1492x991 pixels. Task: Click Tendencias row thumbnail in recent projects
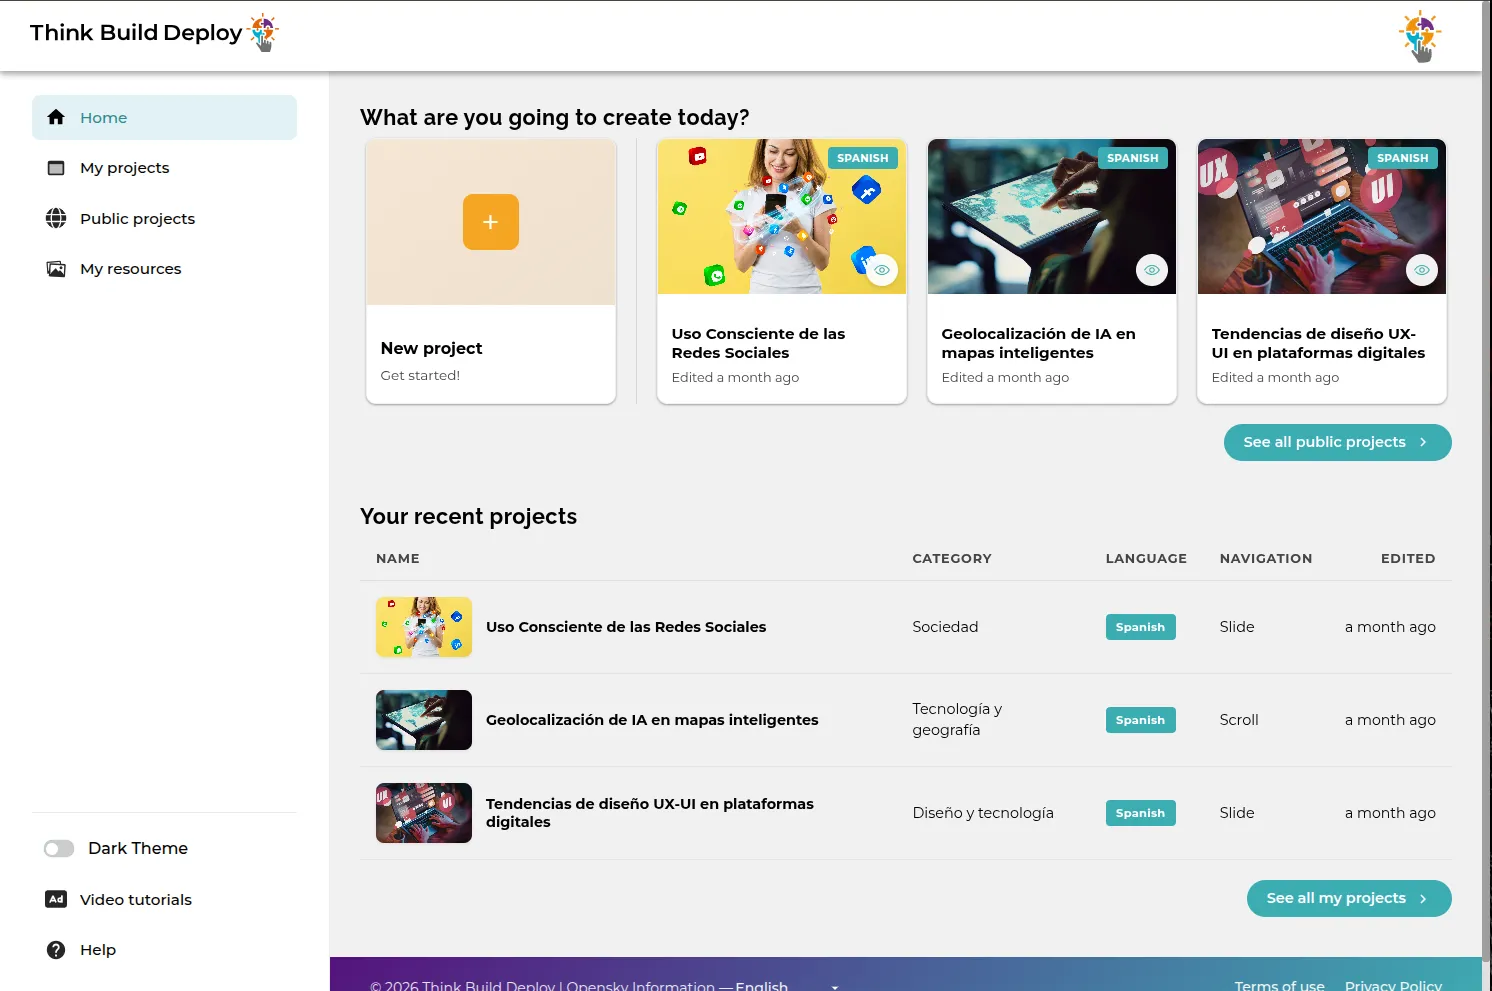[x=424, y=813]
